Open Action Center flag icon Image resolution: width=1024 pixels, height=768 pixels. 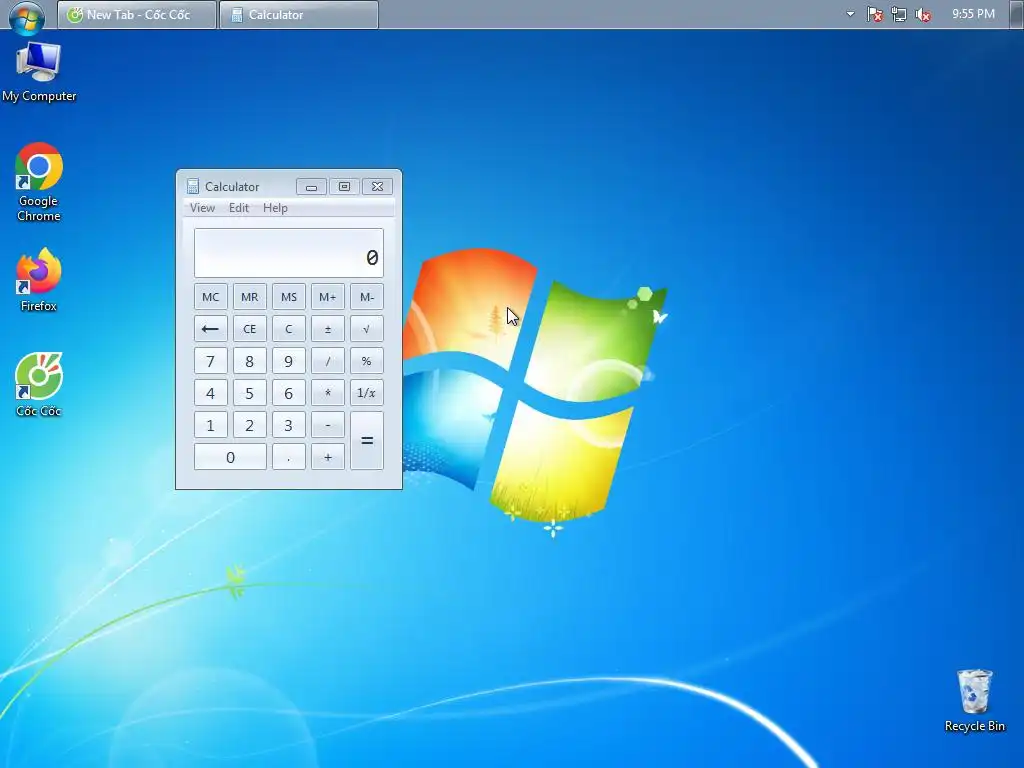pyautogui.click(x=874, y=14)
